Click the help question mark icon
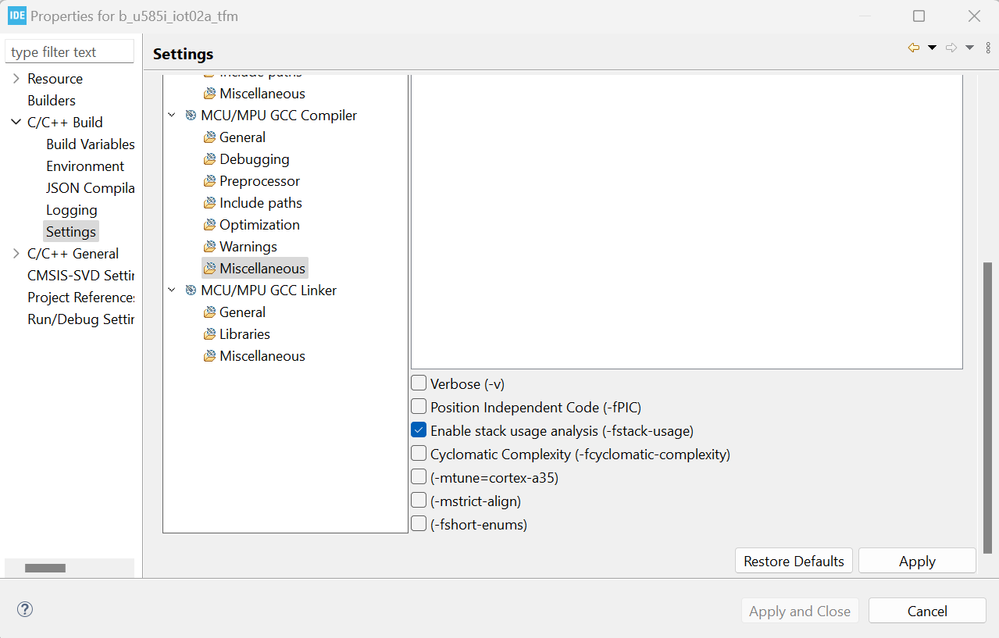999x638 pixels. [25, 609]
